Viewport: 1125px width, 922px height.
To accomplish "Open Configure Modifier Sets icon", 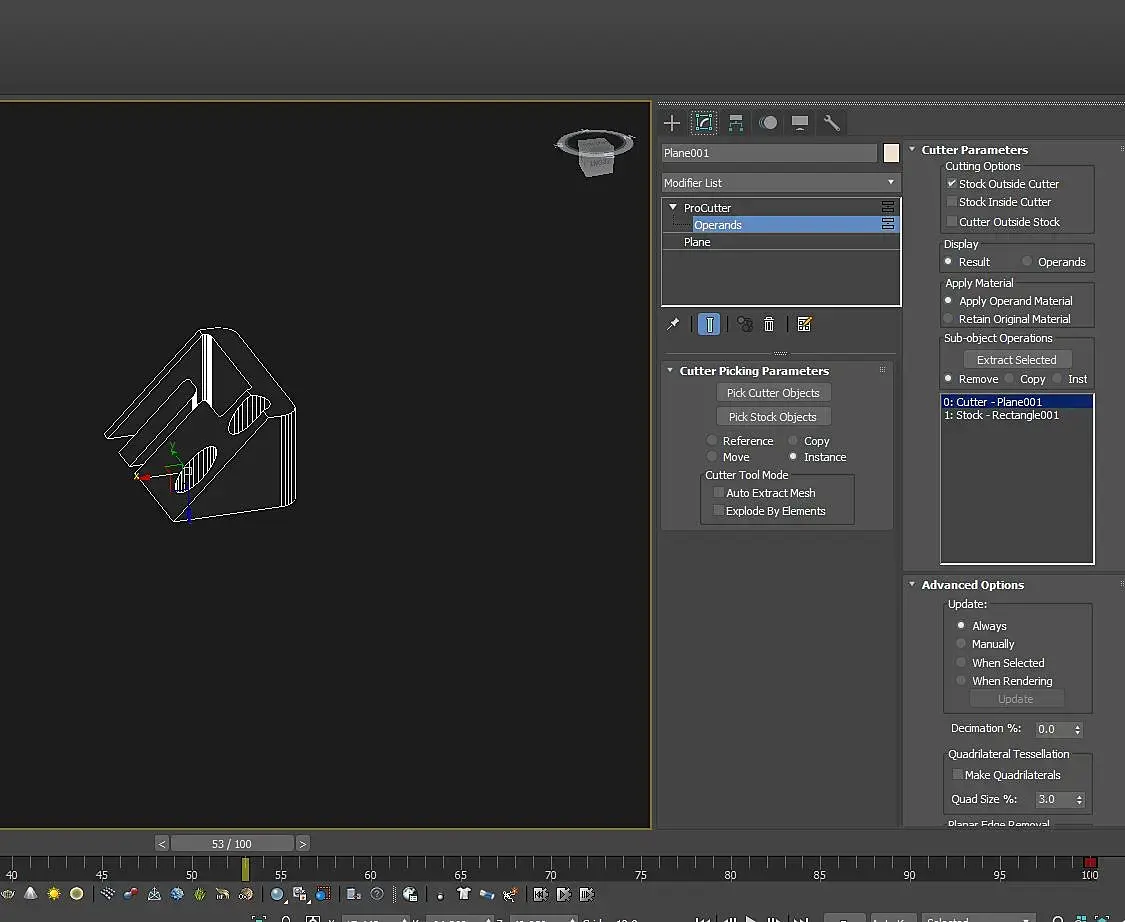I will (805, 324).
